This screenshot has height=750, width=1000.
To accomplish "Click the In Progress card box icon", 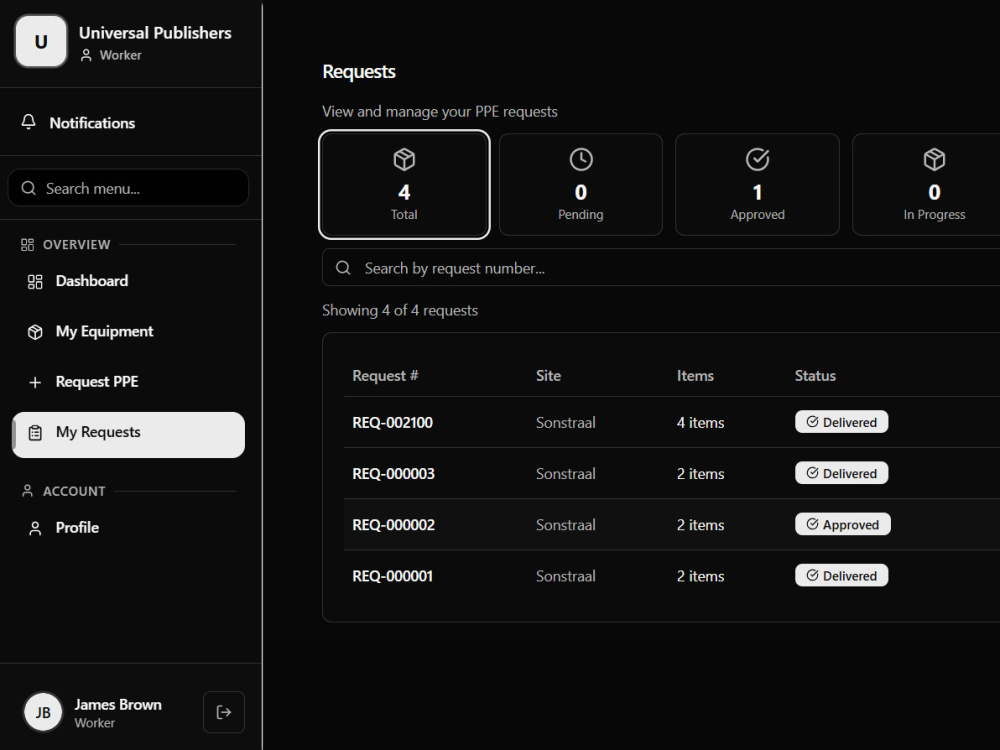I will (934, 159).
